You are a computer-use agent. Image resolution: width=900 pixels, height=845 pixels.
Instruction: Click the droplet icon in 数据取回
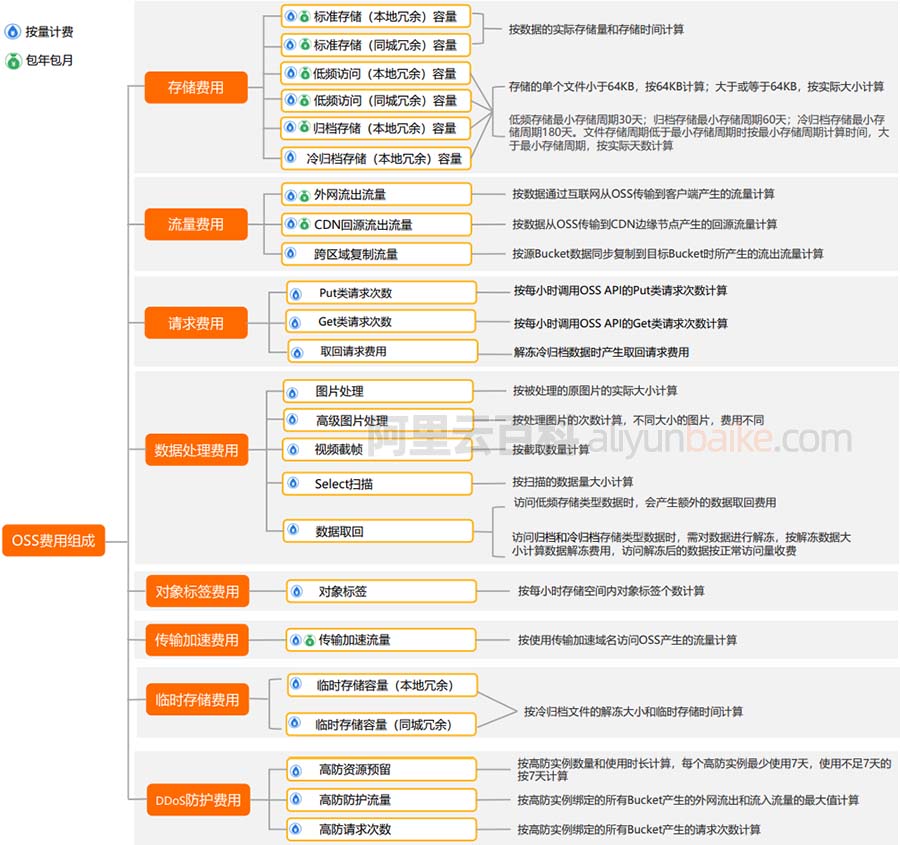tap(293, 529)
